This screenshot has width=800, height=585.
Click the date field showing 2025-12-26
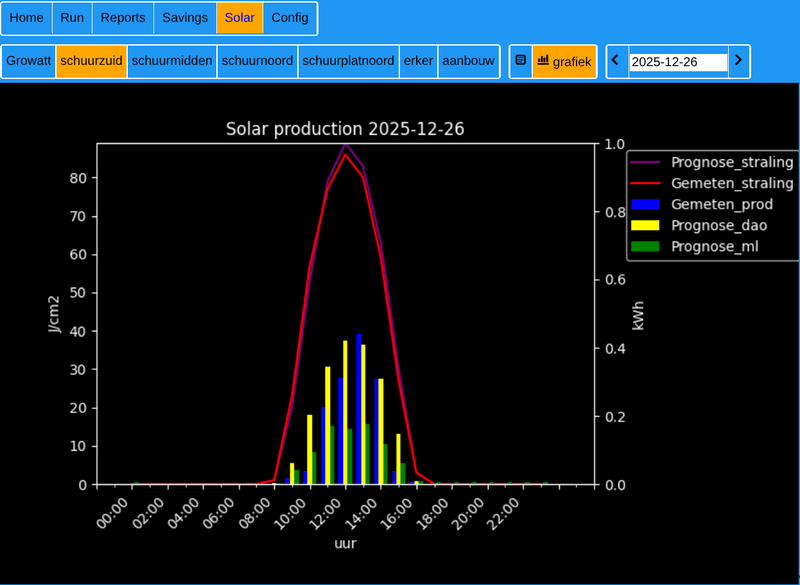click(677, 62)
